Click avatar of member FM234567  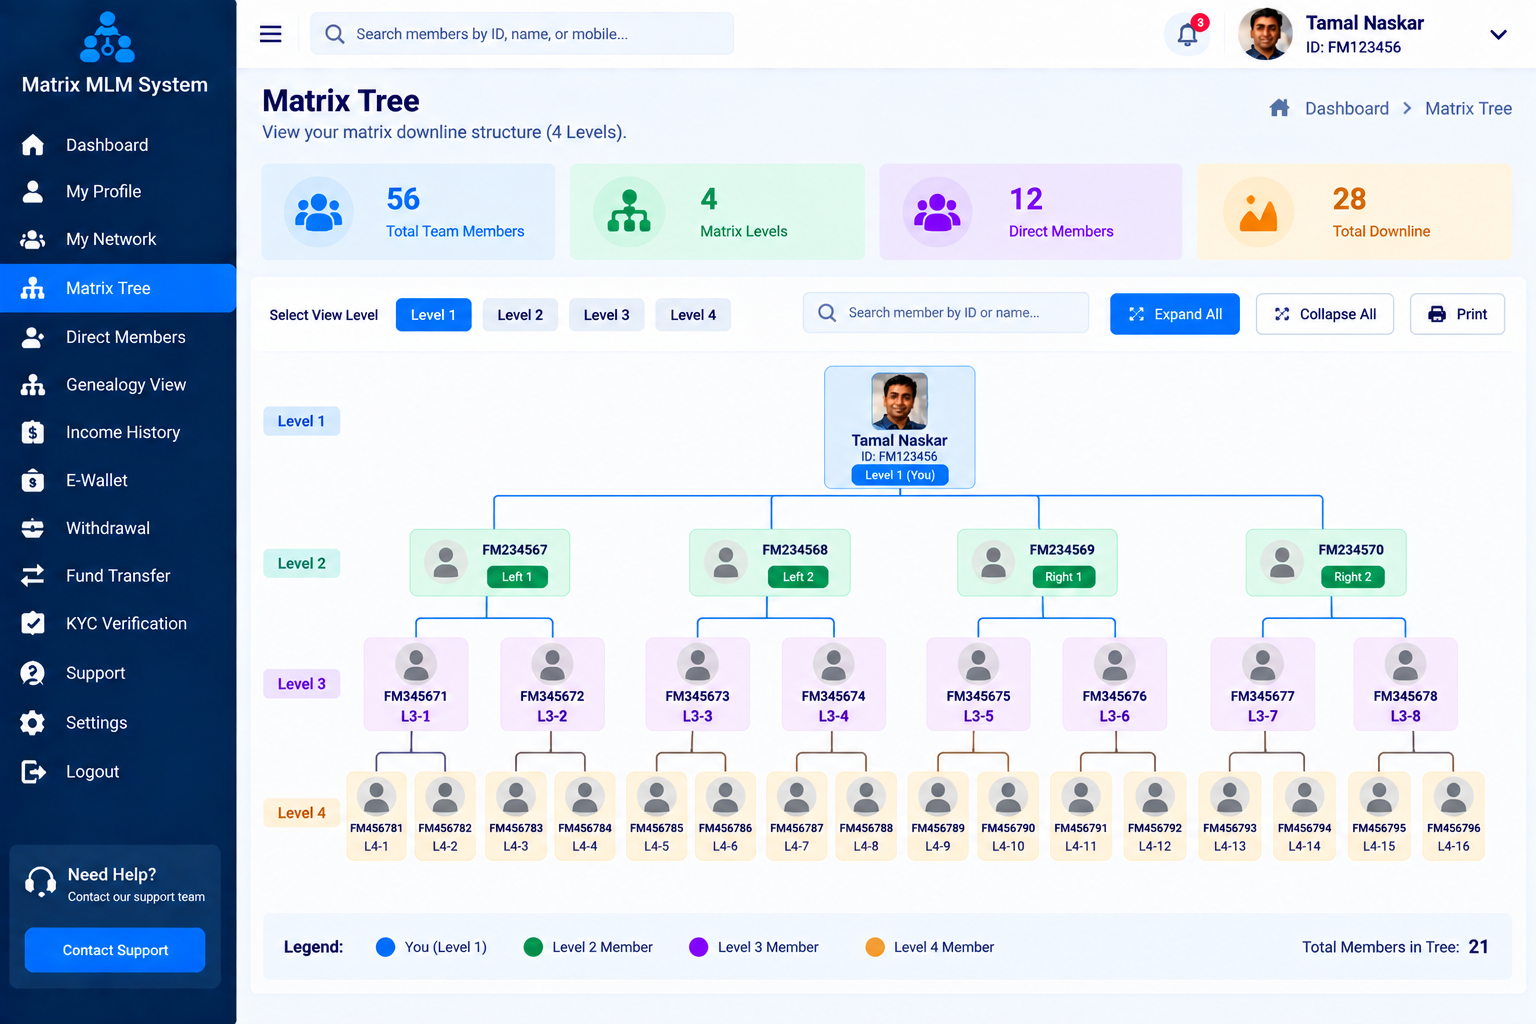click(446, 562)
